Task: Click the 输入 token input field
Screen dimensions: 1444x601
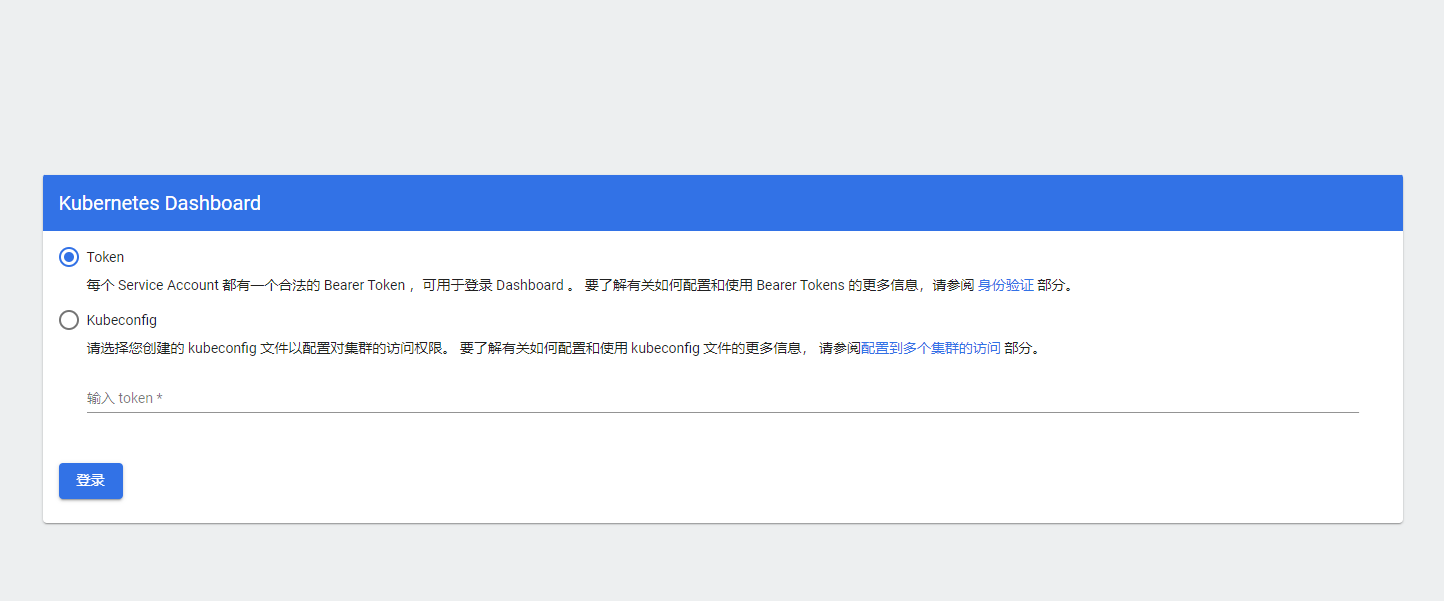Action: (722, 398)
